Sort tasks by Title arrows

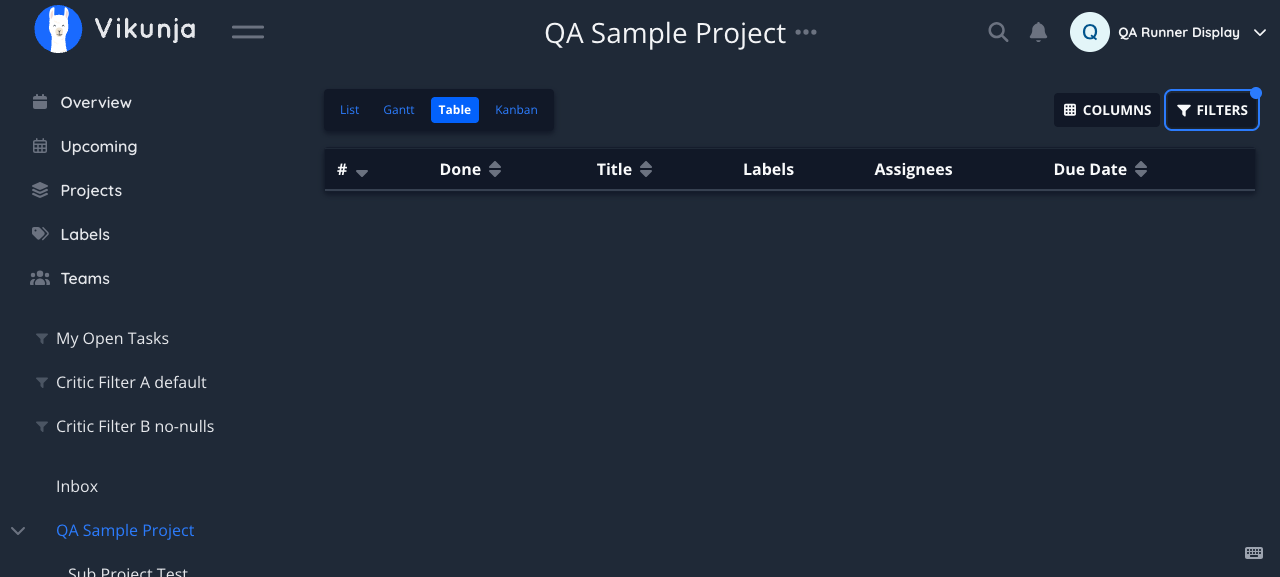click(x=646, y=170)
